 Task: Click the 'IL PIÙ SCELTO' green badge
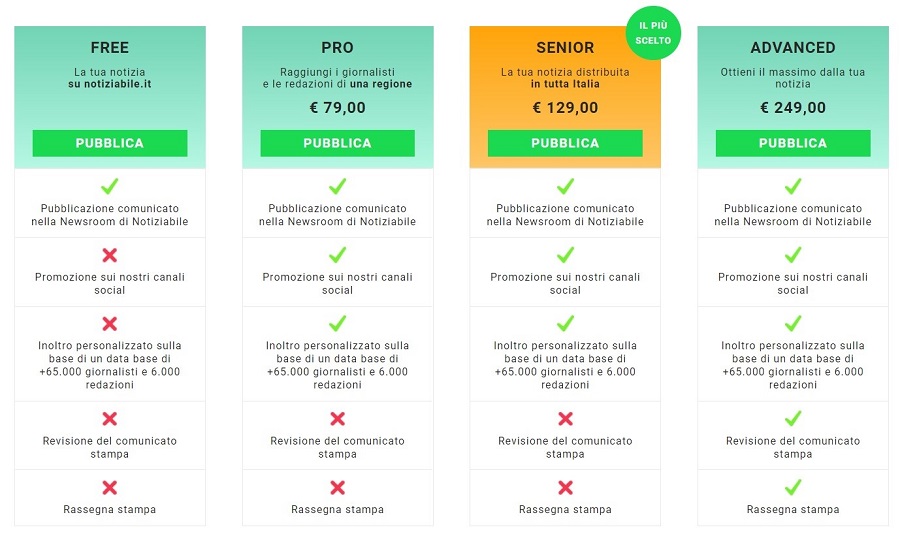[653, 33]
